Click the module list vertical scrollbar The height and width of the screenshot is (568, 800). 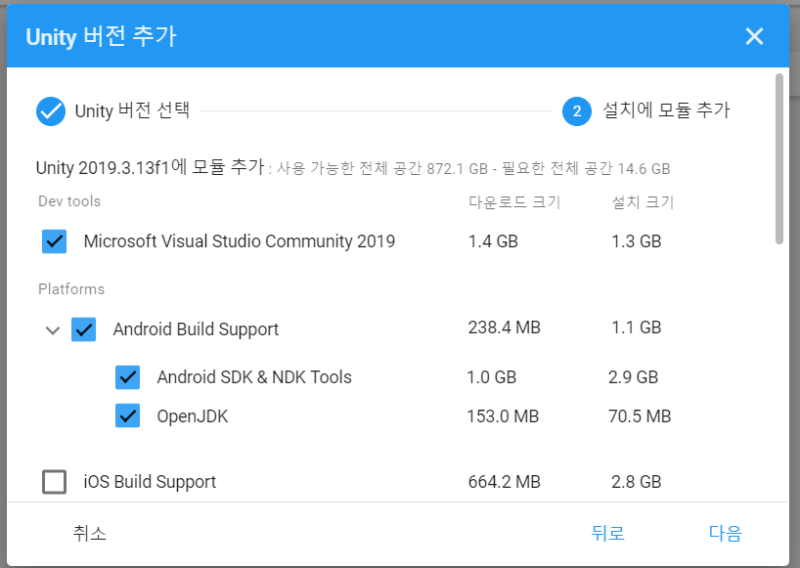779,159
